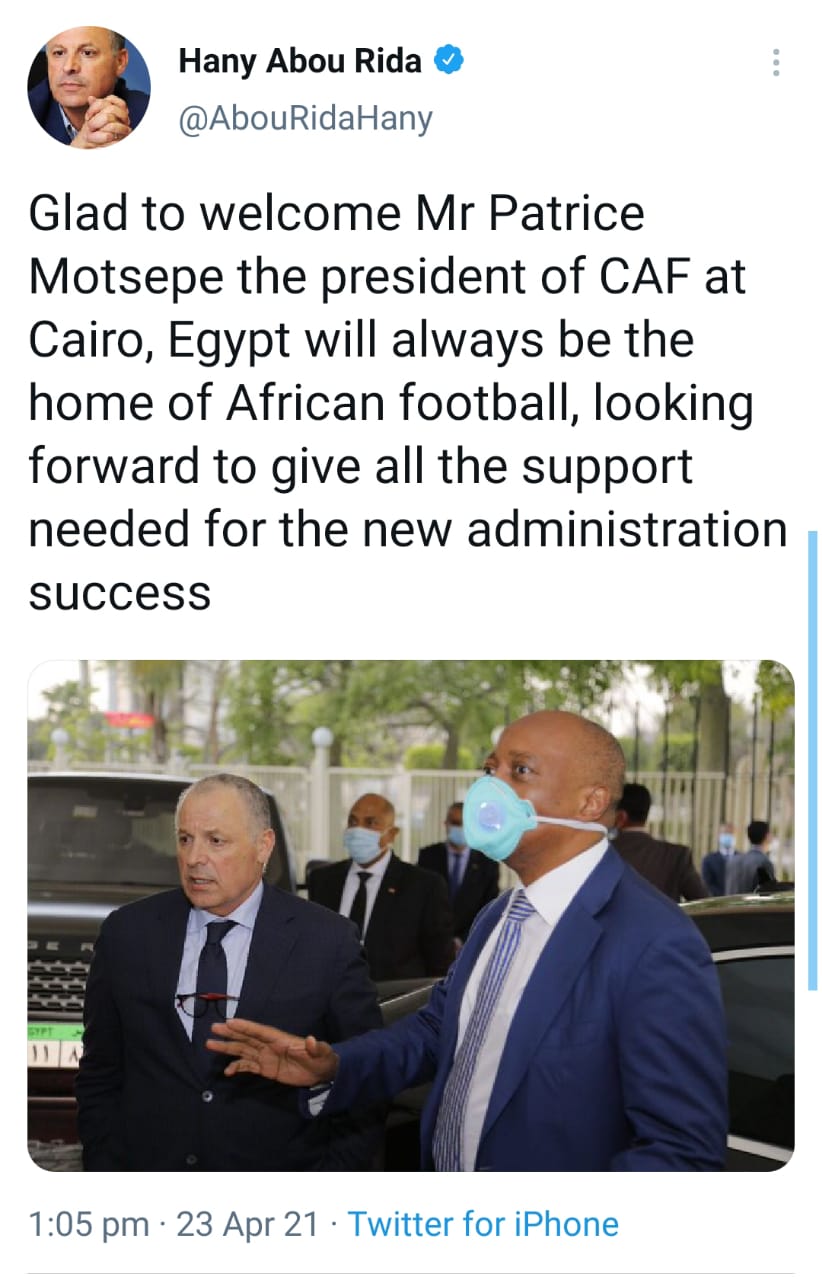
Task: Click the blue scrollbar on right edge
Action: 812,760
